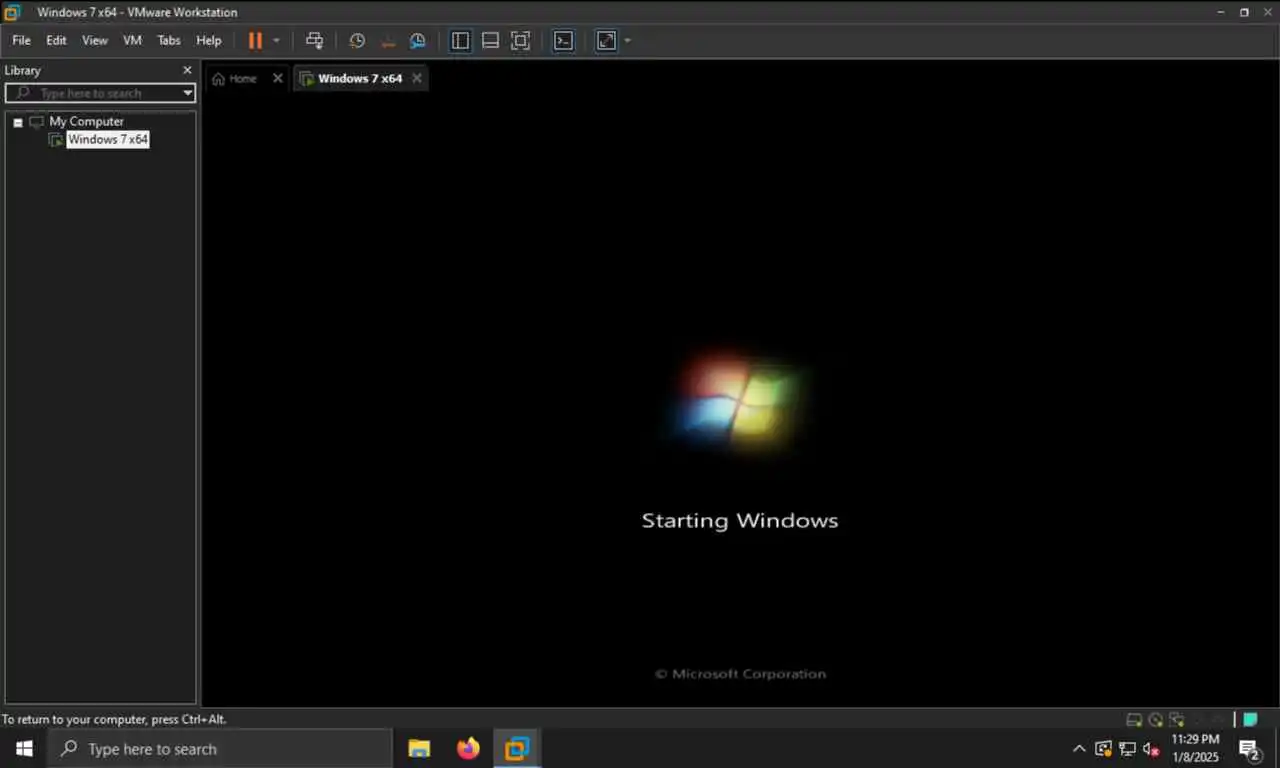Enter full screen mode icon

520,41
